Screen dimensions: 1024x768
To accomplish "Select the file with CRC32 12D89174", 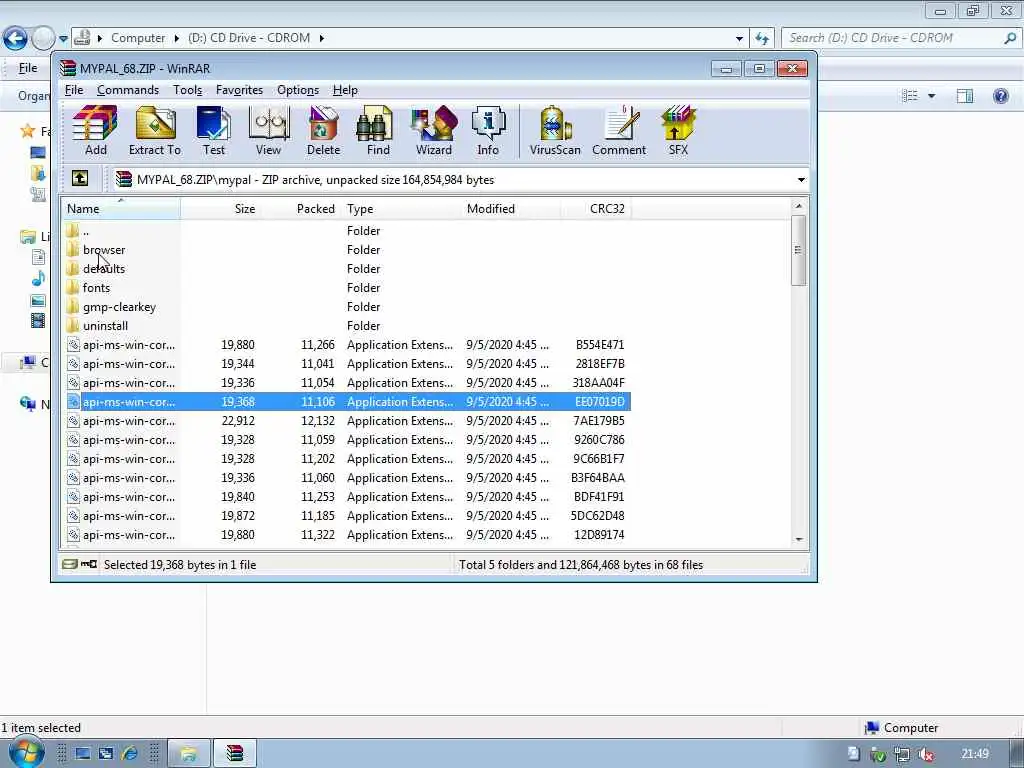I will coord(348,535).
